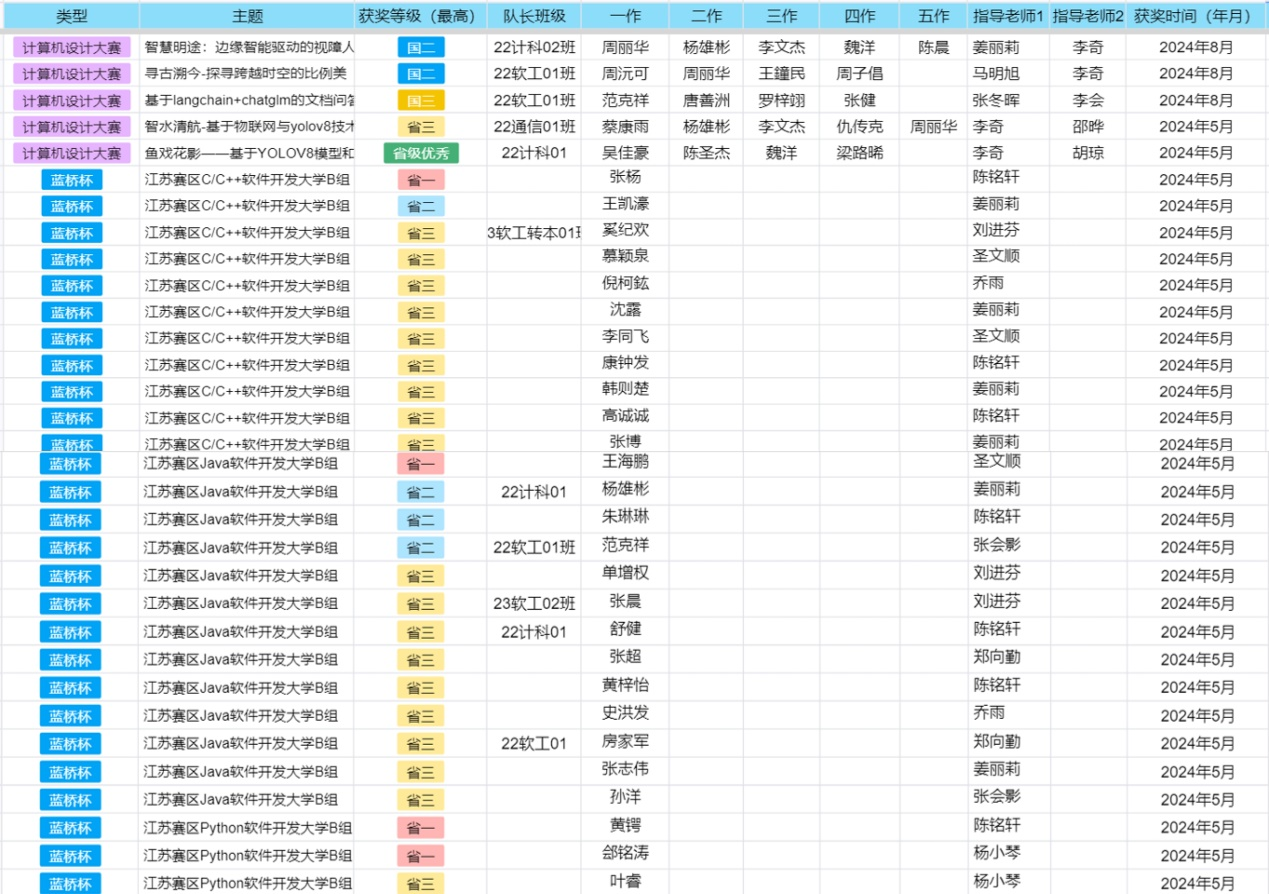Select the cell '周子倡'
Image resolution: width=1269 pixels, height=894 pixels.
point(859,73)
